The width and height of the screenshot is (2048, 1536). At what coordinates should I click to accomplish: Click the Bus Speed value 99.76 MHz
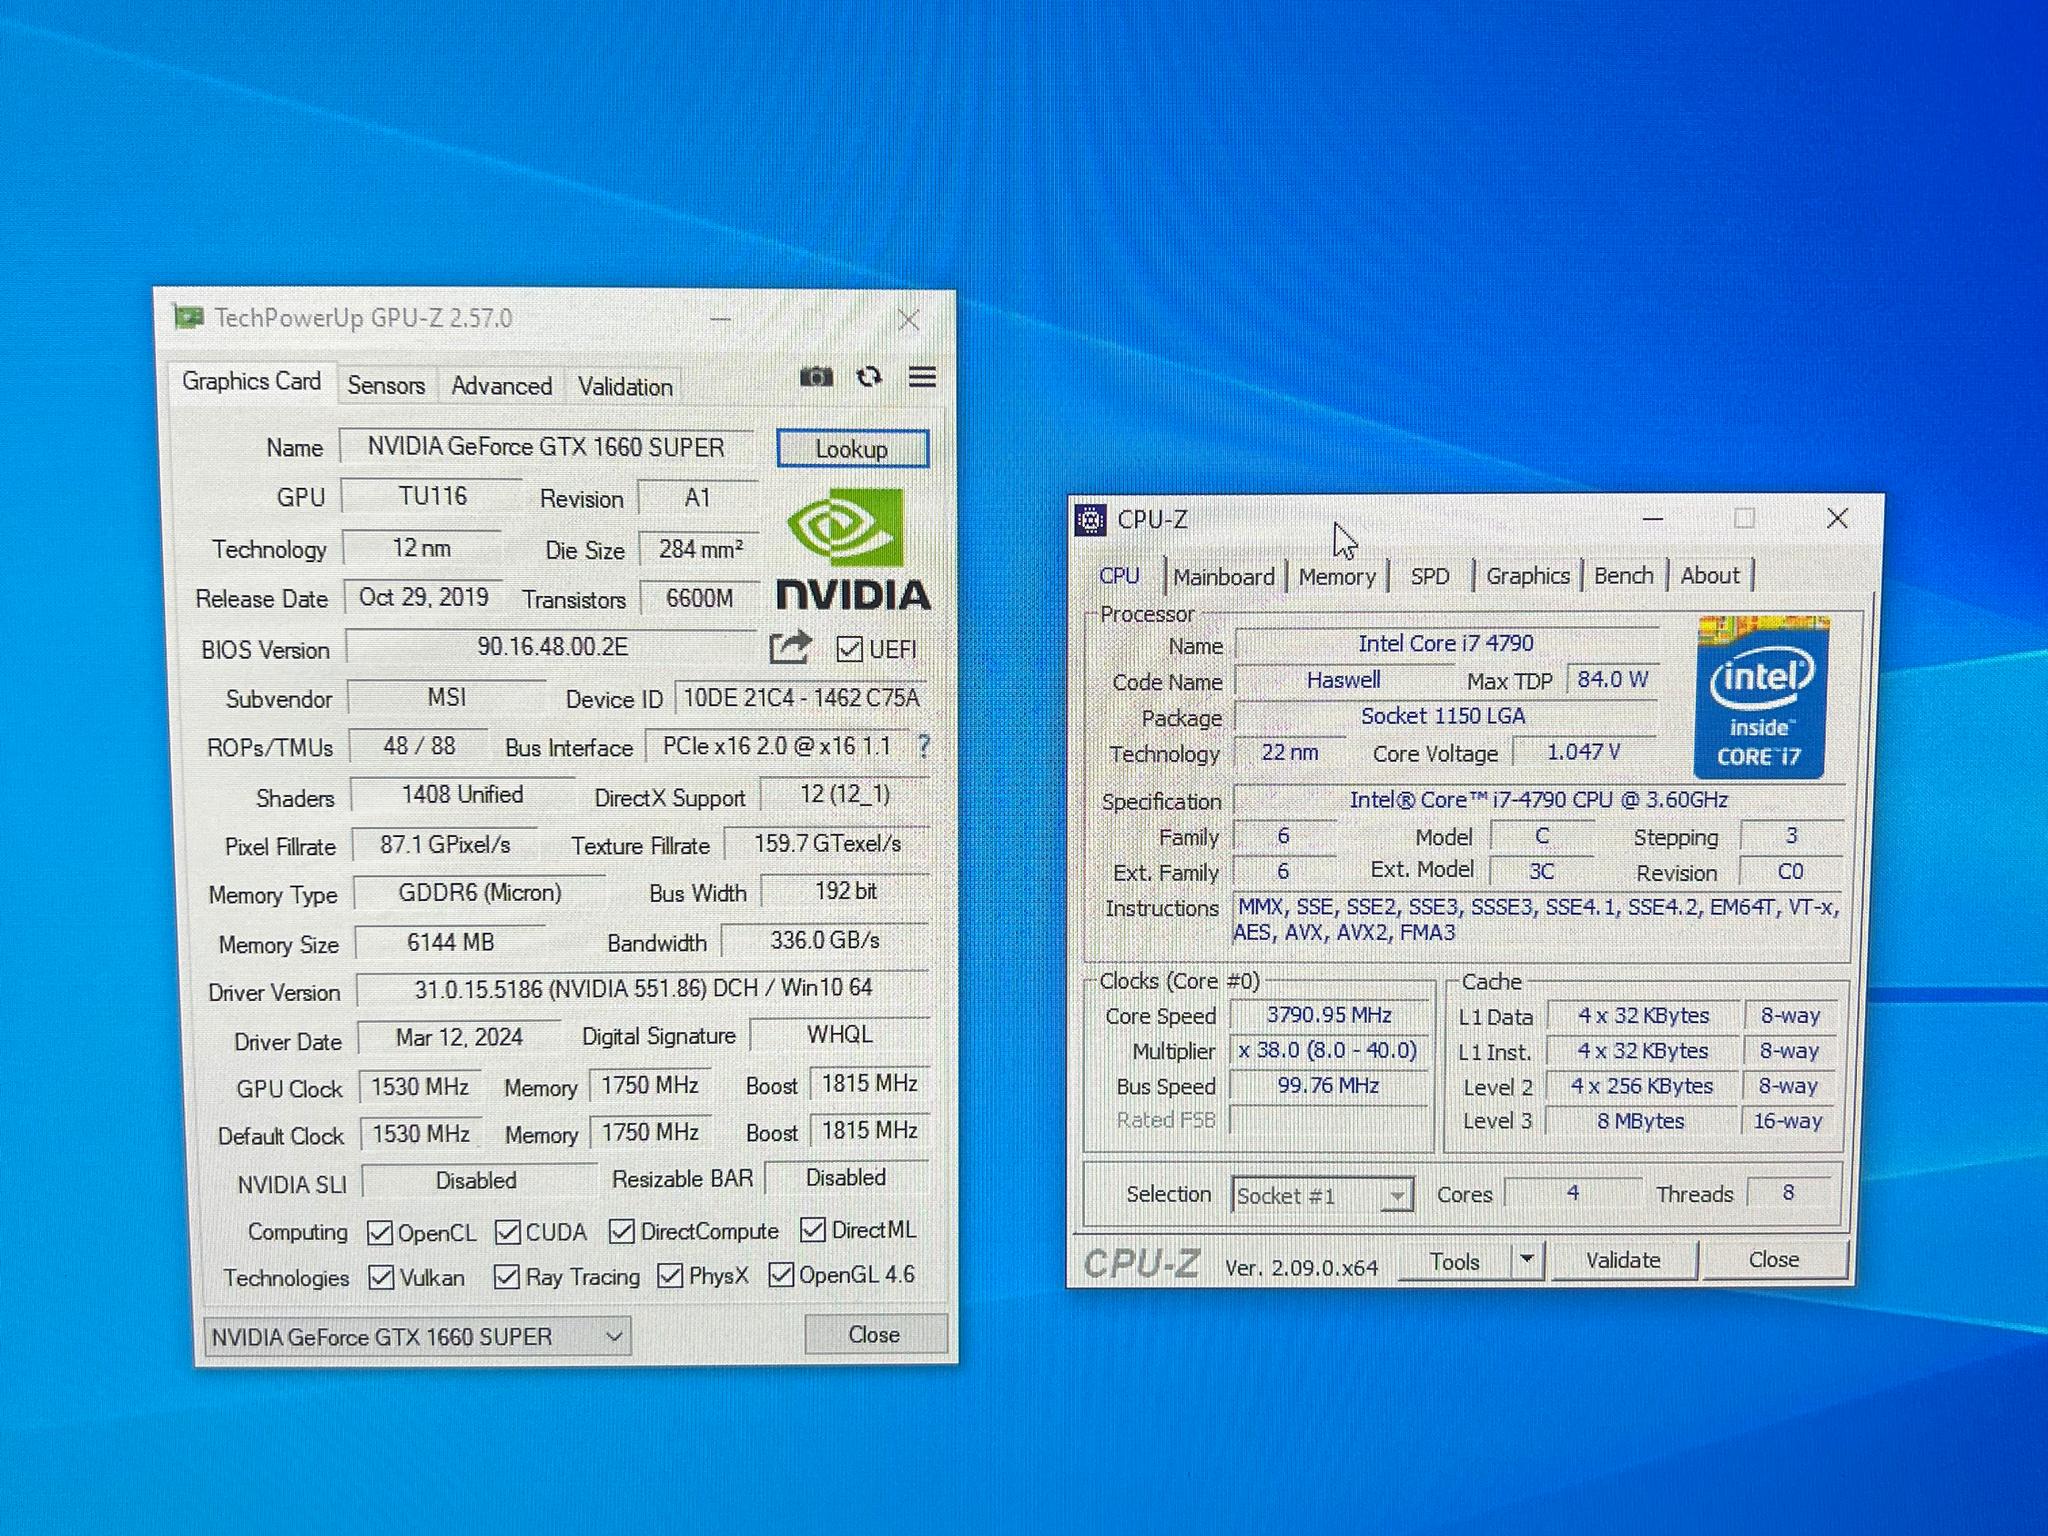point(1328,1085)
